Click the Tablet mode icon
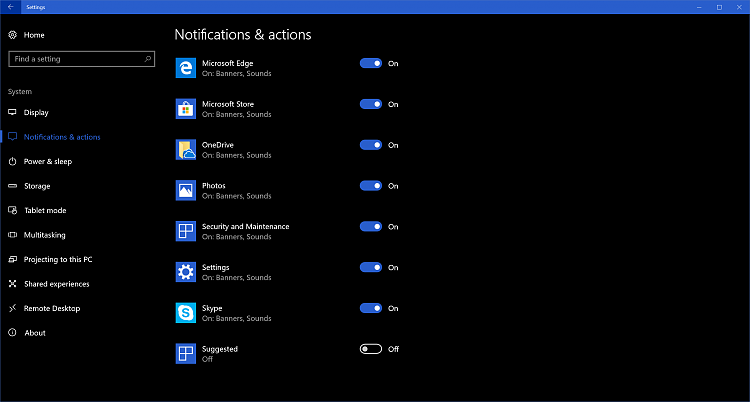 point(12,211)
